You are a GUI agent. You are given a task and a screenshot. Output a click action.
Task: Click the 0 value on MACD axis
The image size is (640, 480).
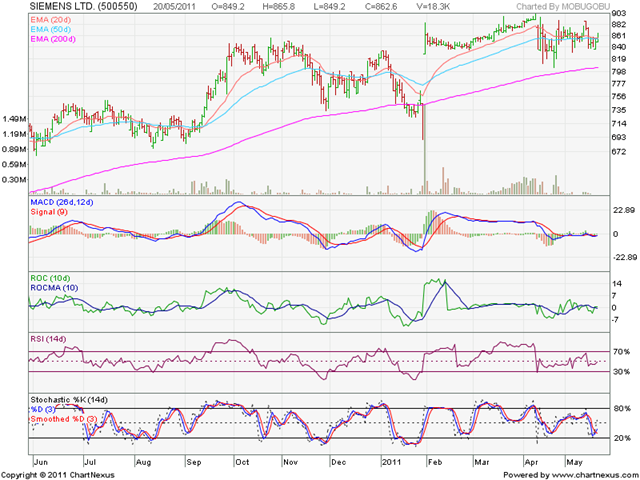[x=616, y=234]
